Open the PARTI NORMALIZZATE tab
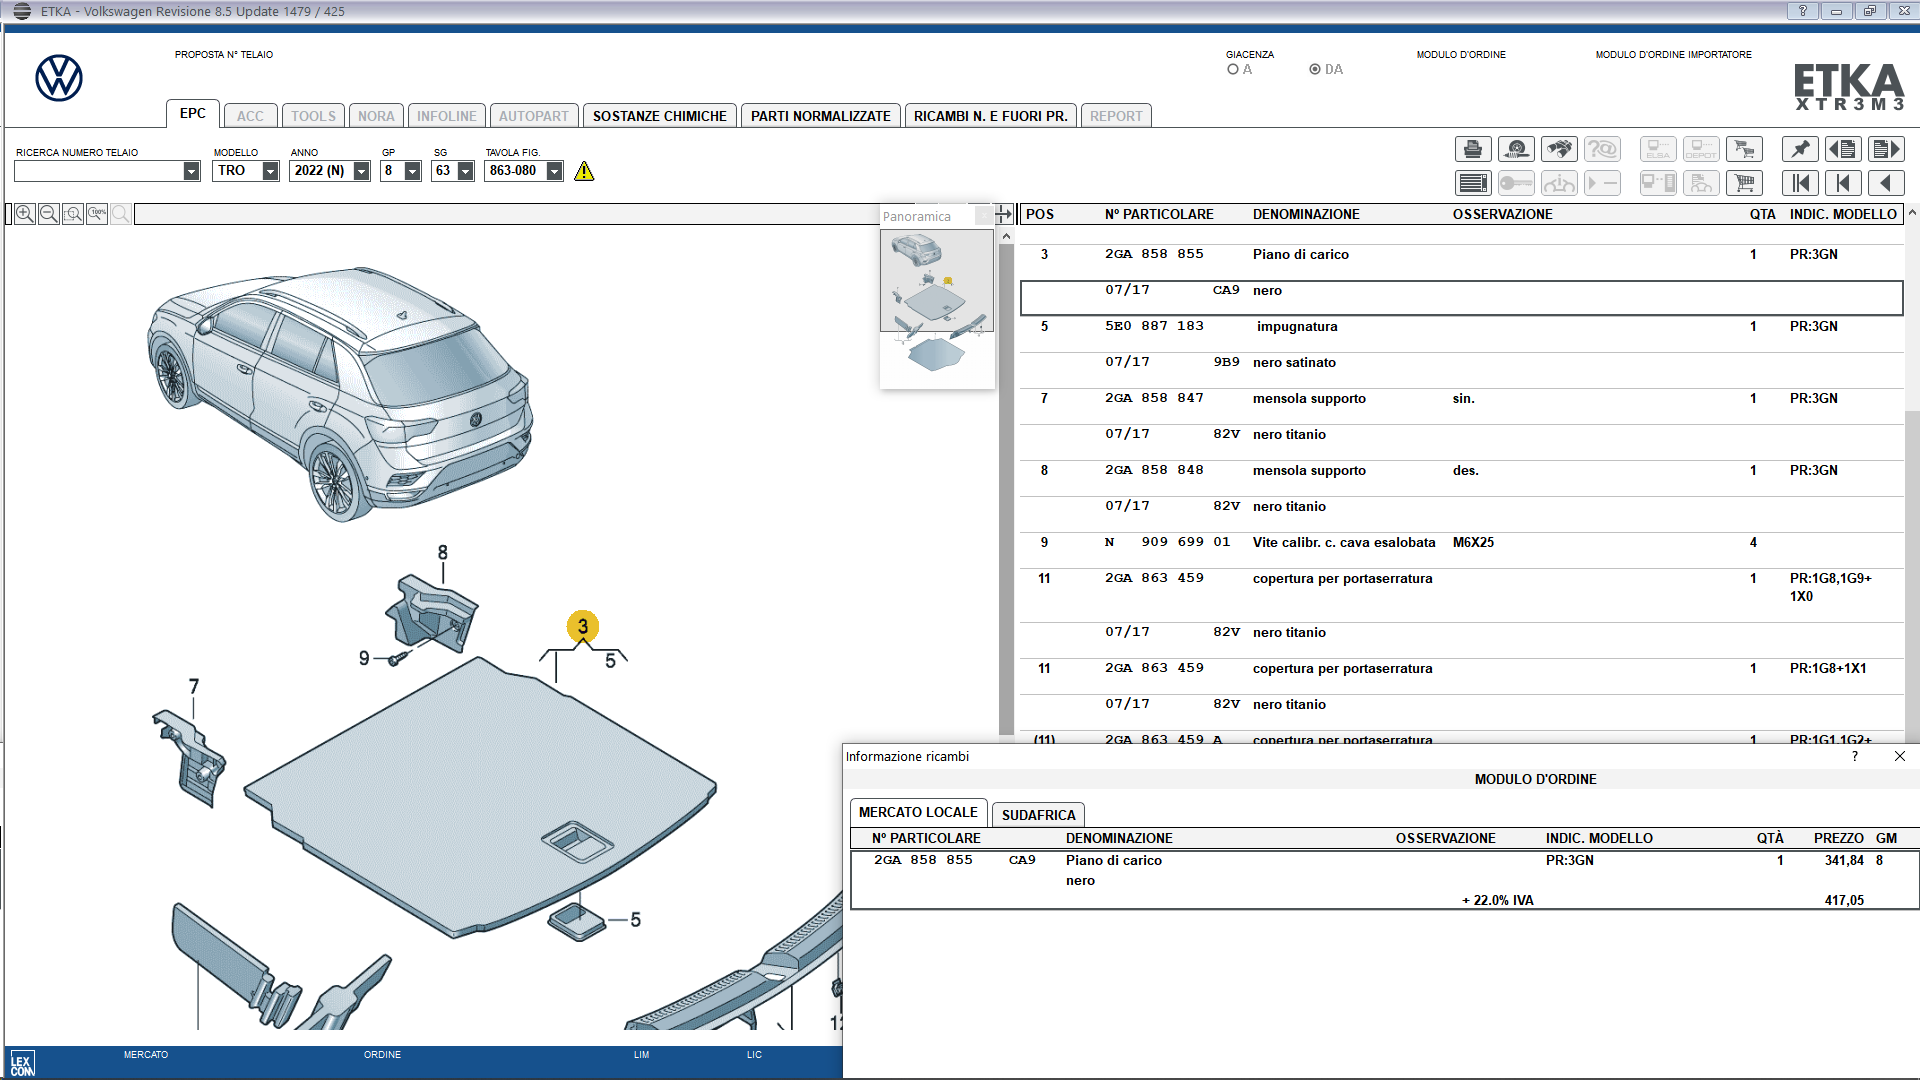The height and width of the screenshot is (1080, 1920). [821, 116]
